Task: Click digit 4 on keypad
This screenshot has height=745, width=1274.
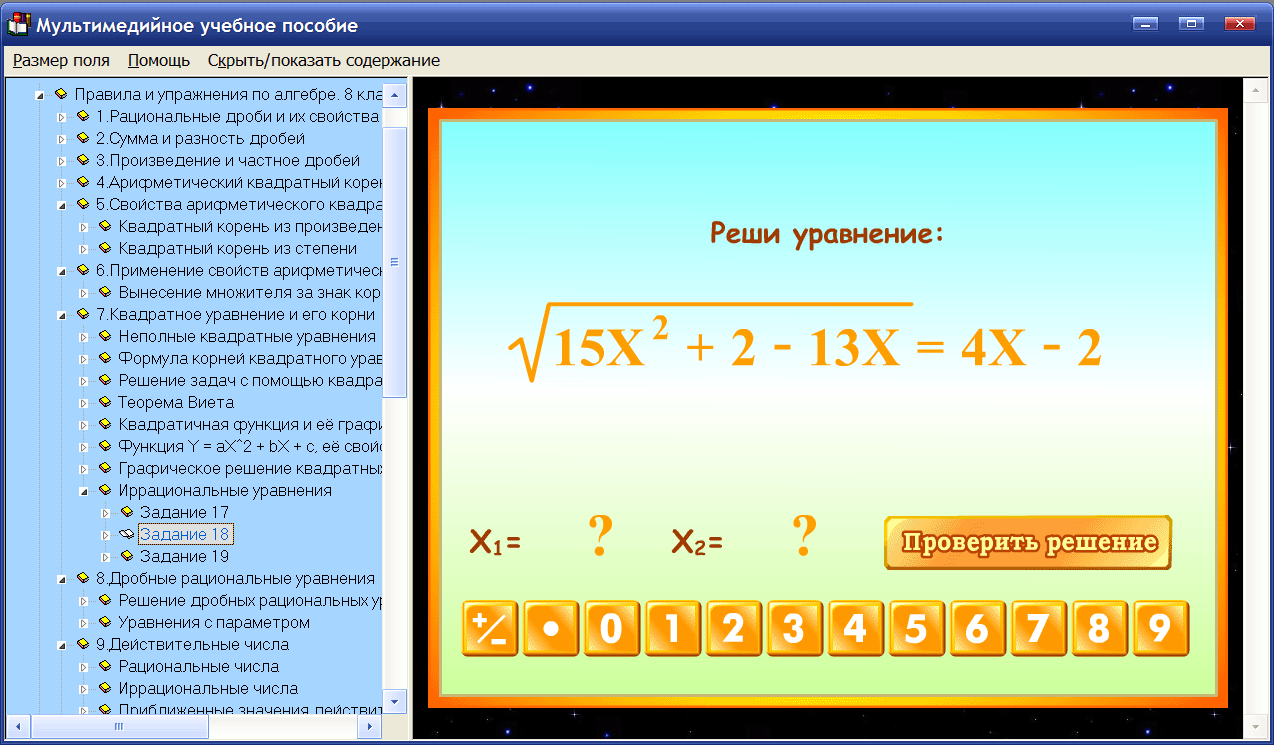Action: click(x=855, y=628)
